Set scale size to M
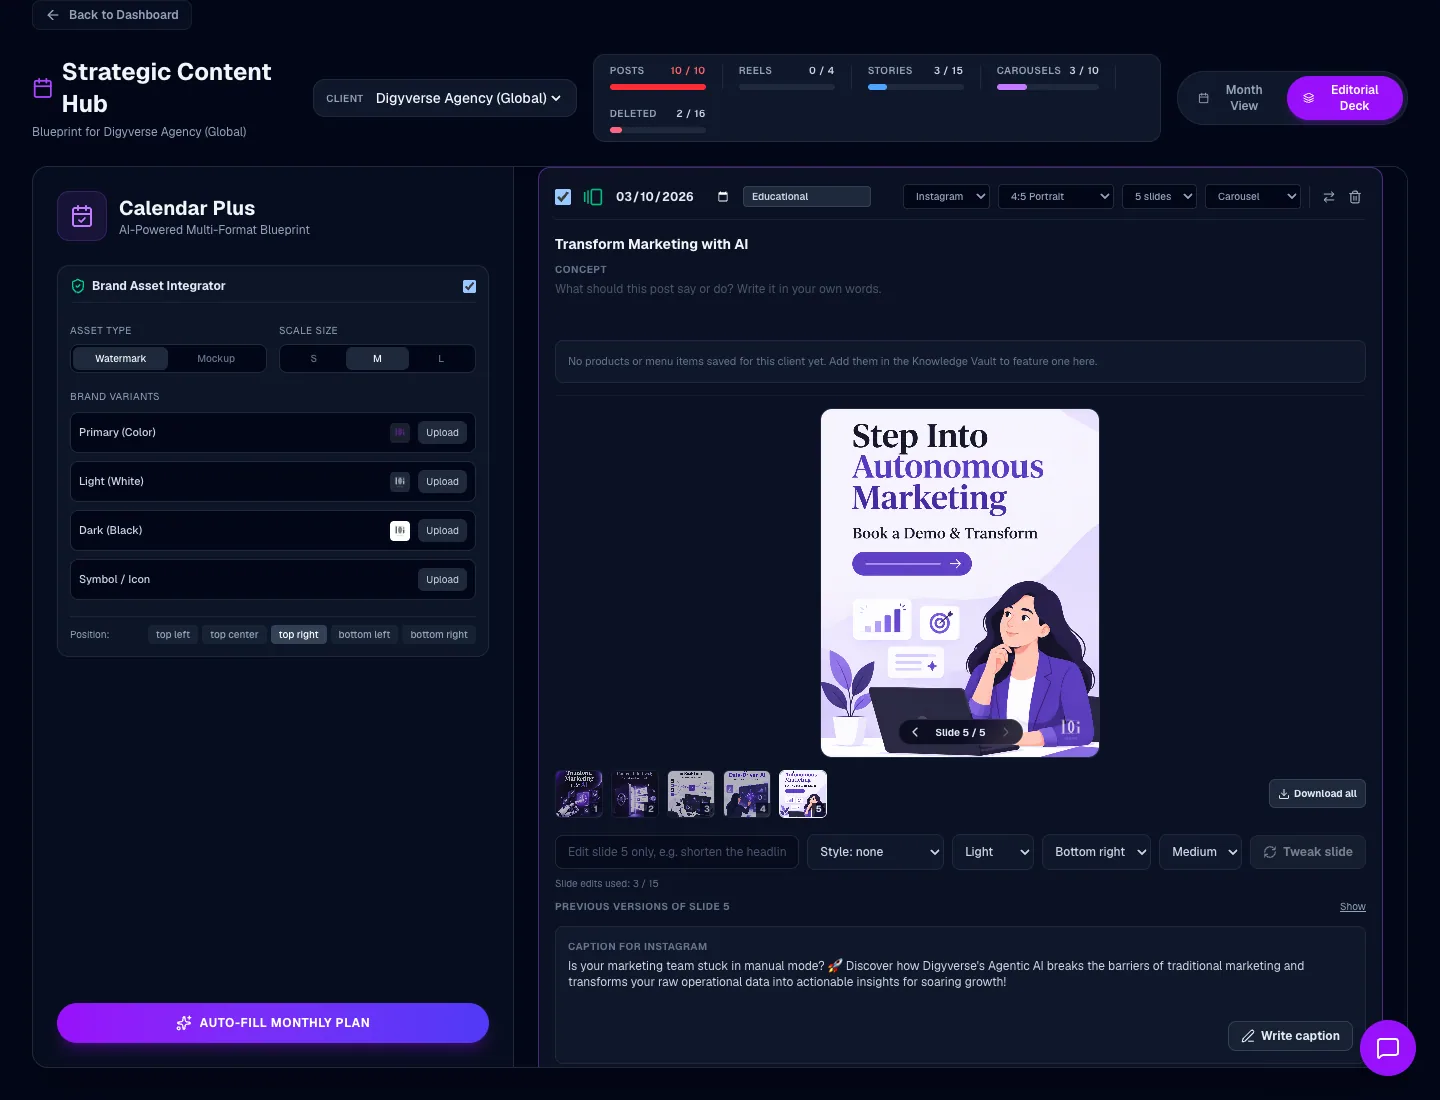 click(x=377, y=359)
